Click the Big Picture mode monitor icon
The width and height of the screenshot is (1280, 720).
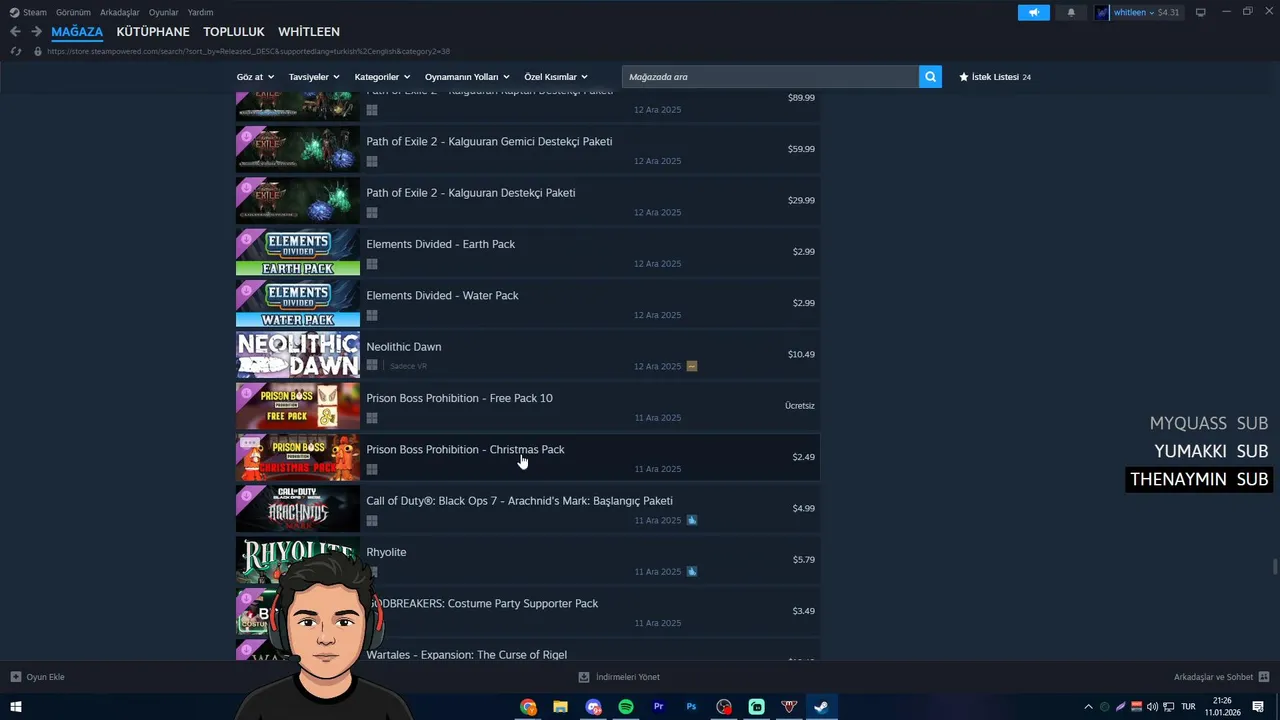[1201, 12]
